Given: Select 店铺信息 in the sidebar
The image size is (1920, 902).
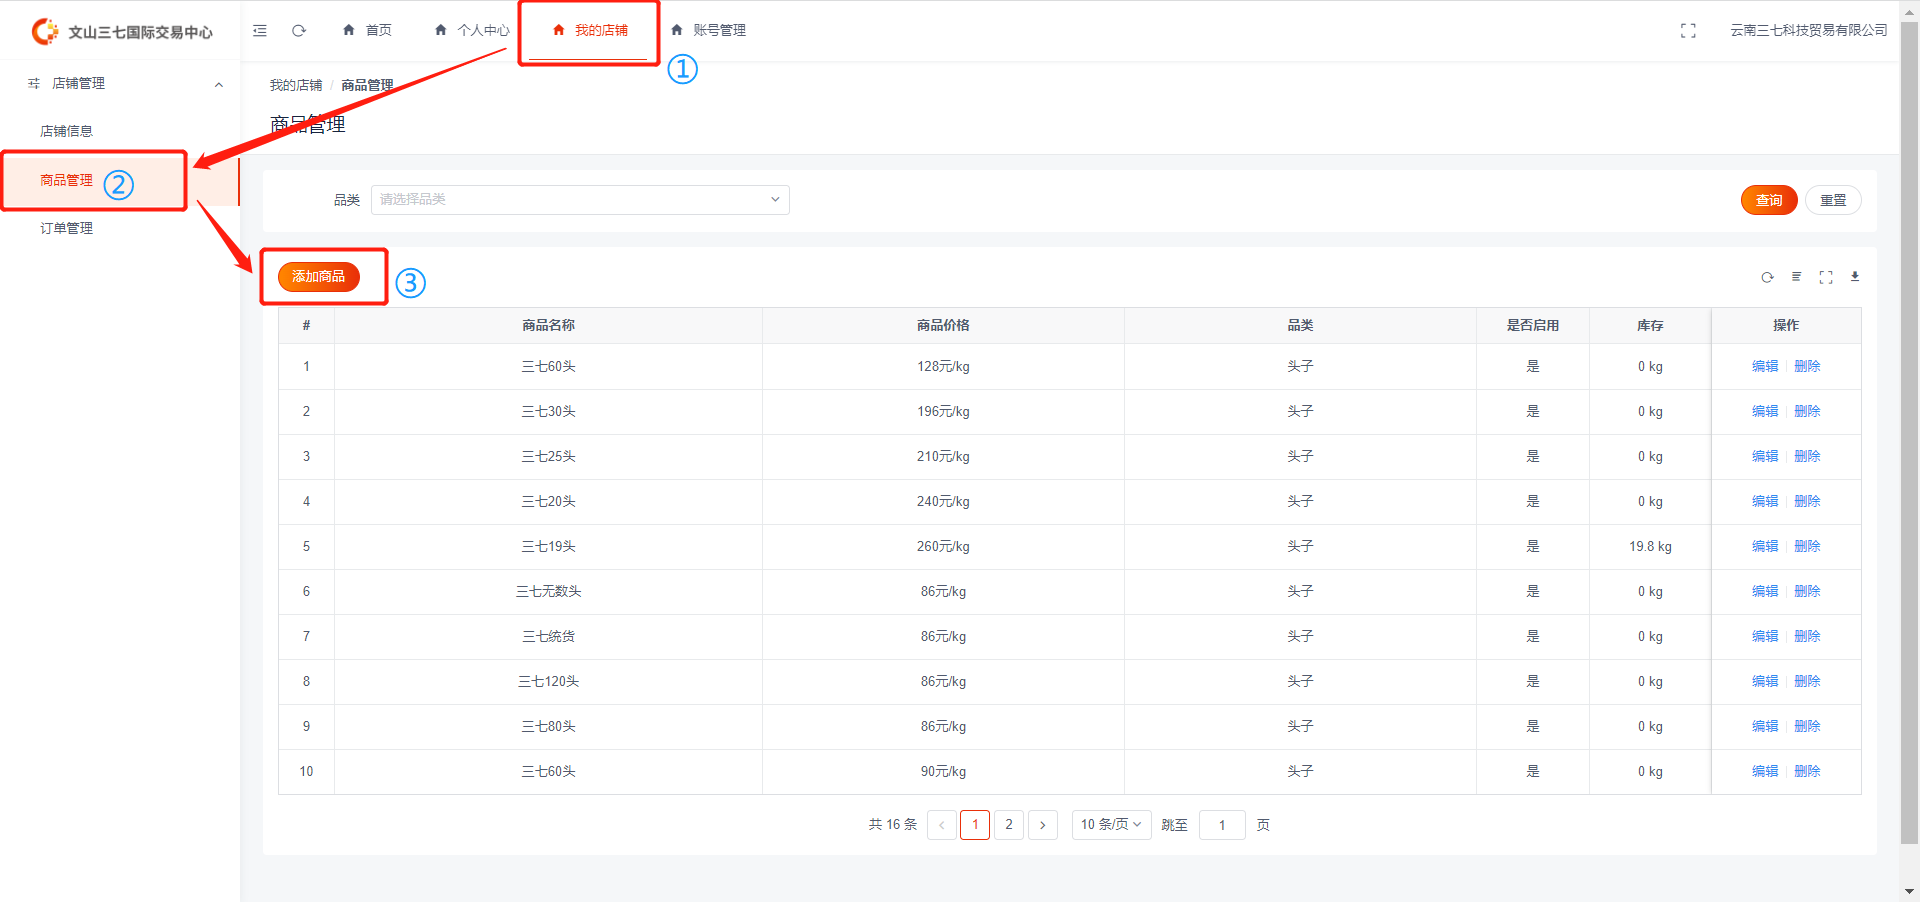Looking at the screenshot, I should coord(66,131).
